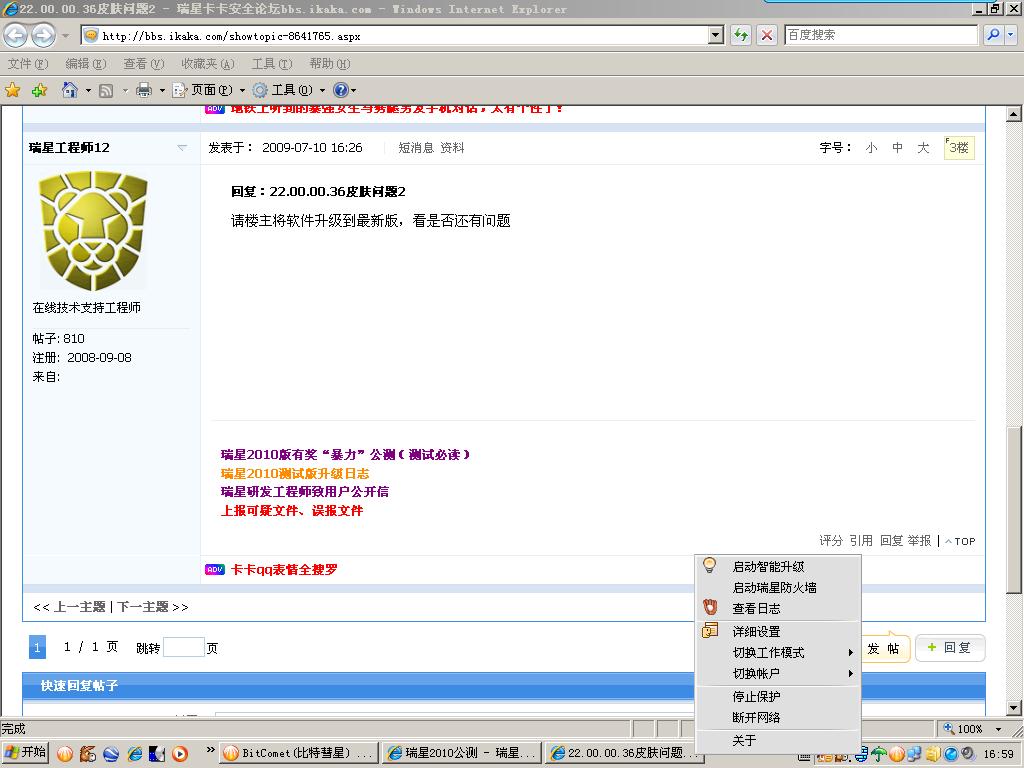Open 短消息 link for the poster
The image size is (1024, 768).
pyautogui.click(x=416, y=148)
